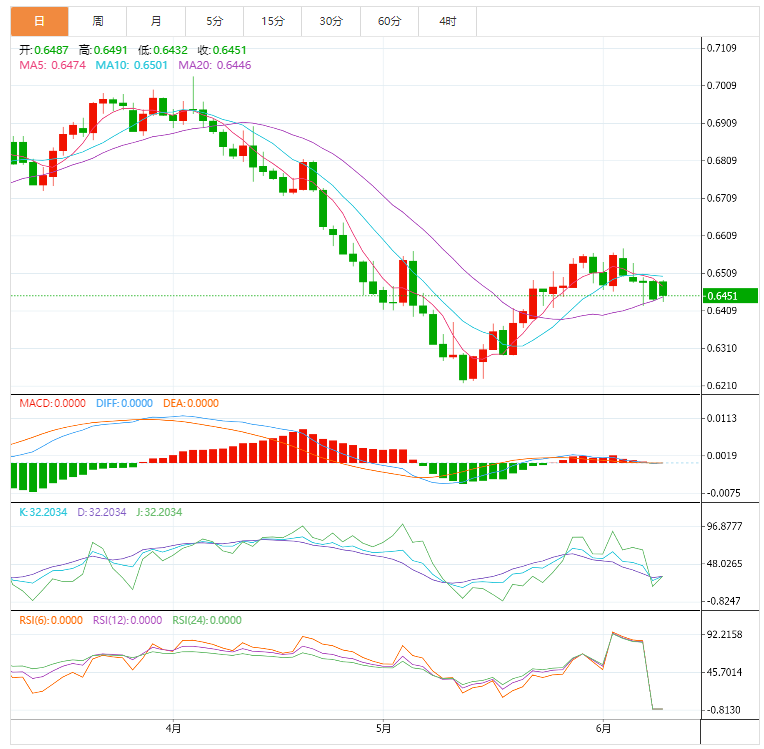Click the 48.0265 KDJ axis label

coord(724,564)
